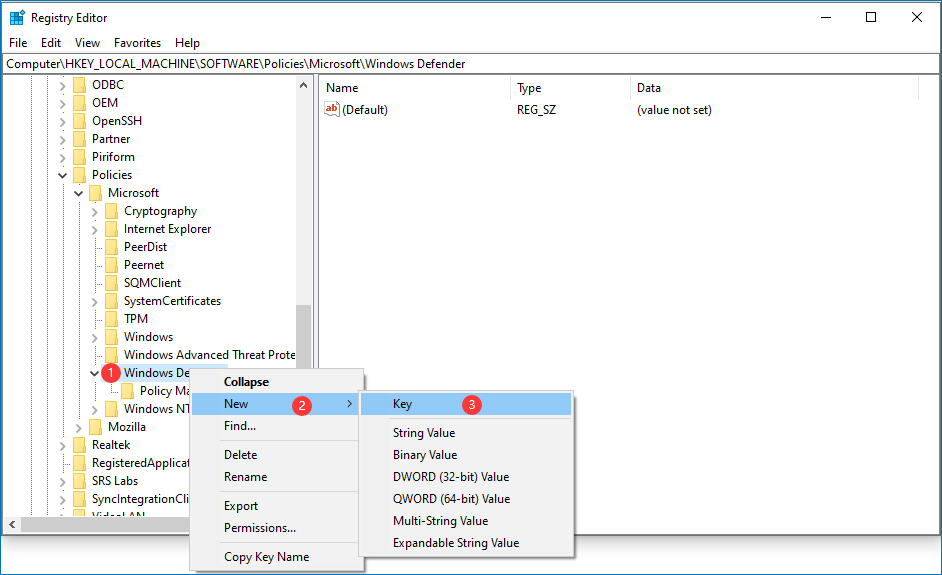Image resolution: width=942 pixels, height=575 pixels.
Task: Click the Mozilla folder icon
Action: [96, 427]
